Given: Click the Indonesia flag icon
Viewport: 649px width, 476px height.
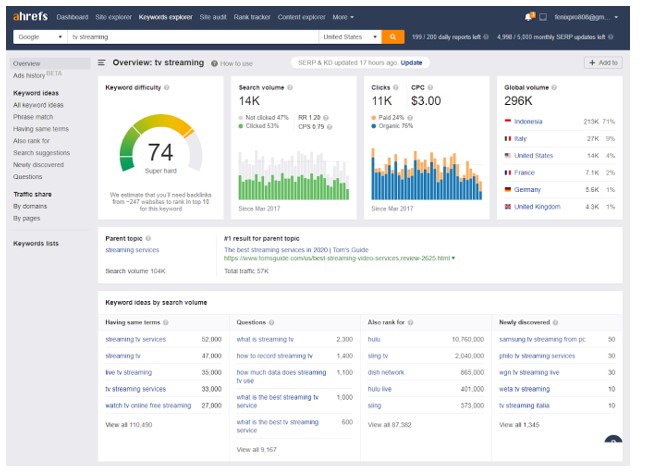Looking at the screenshot, I should (508, 121).
